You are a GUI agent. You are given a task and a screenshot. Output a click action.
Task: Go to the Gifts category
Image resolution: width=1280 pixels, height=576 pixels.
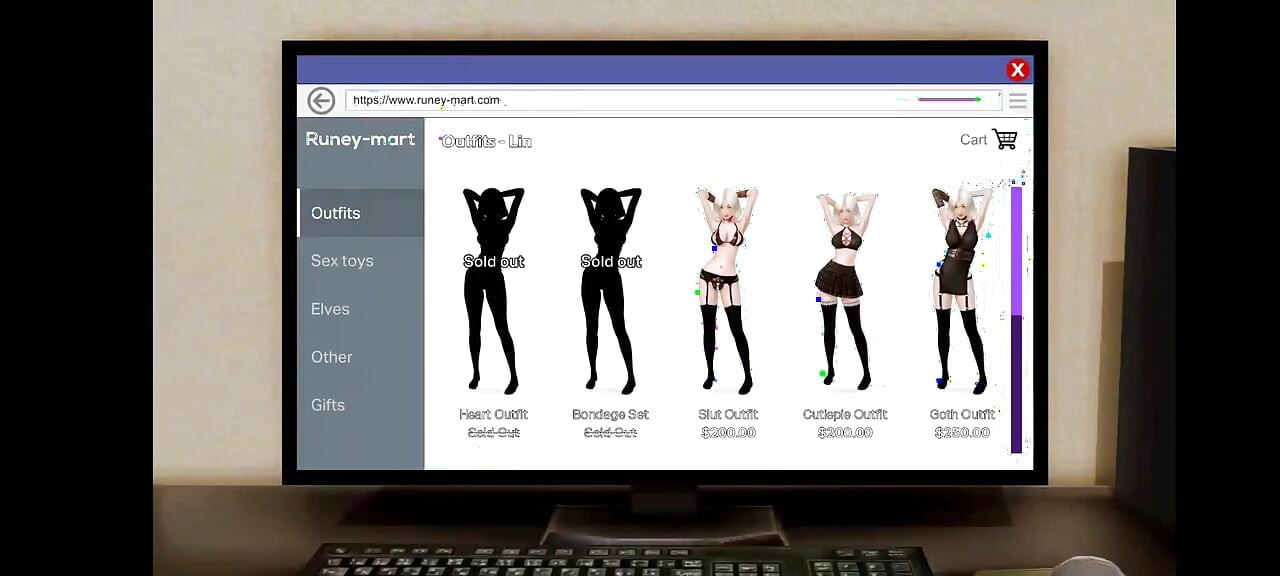coord(328,405)
